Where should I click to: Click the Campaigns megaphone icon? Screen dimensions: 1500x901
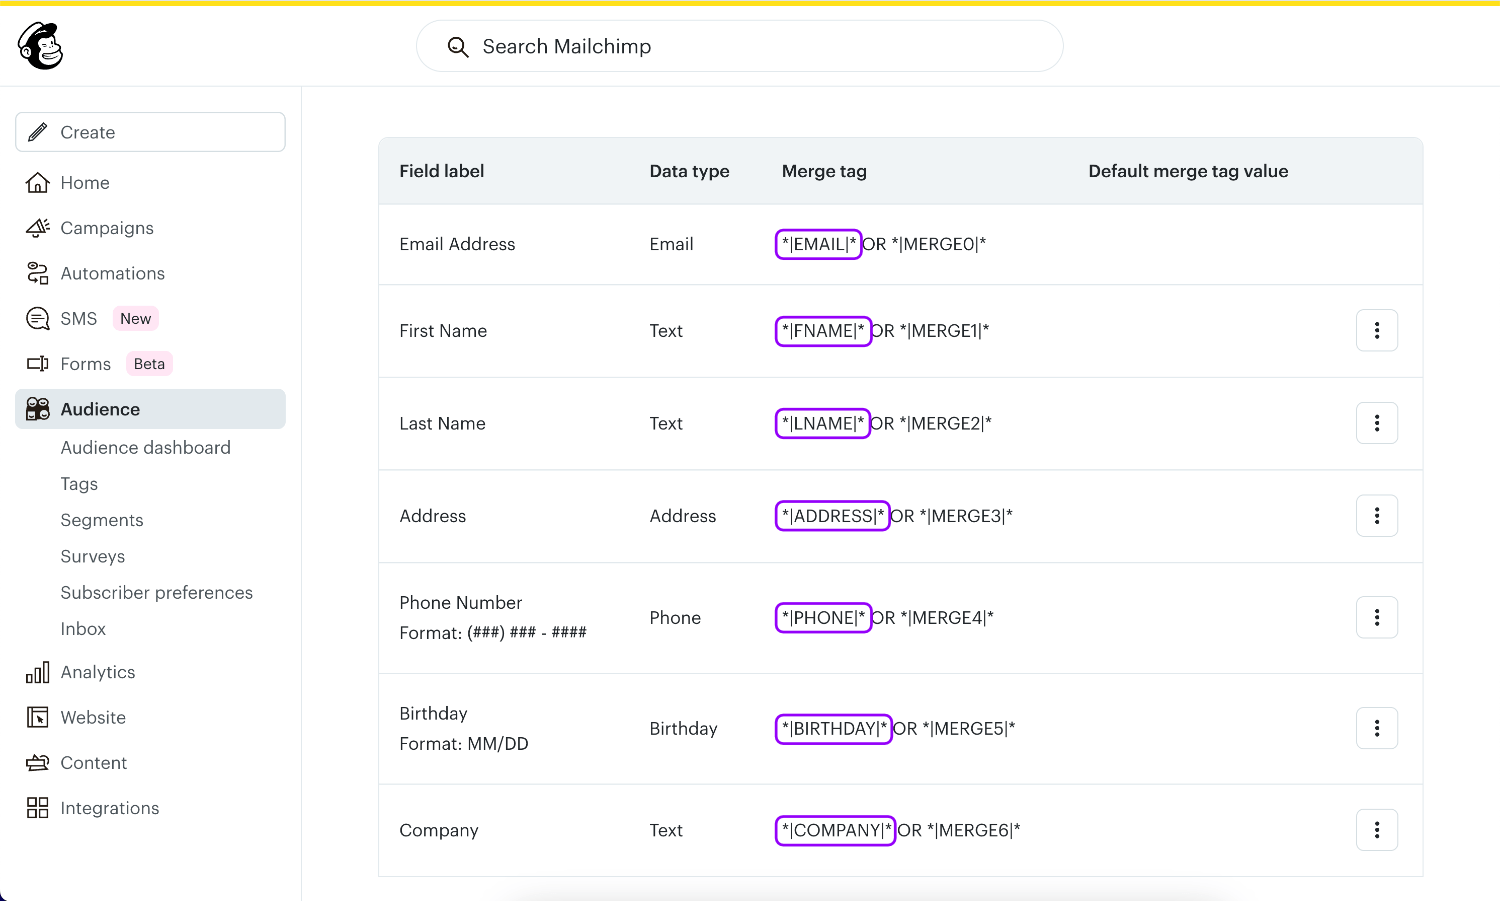tap(38, 228)
